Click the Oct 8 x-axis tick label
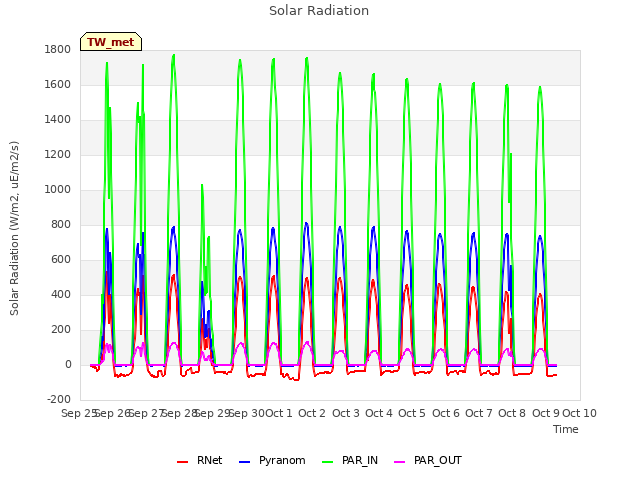The width and height of the screenshot is (640, 480). 512,413
